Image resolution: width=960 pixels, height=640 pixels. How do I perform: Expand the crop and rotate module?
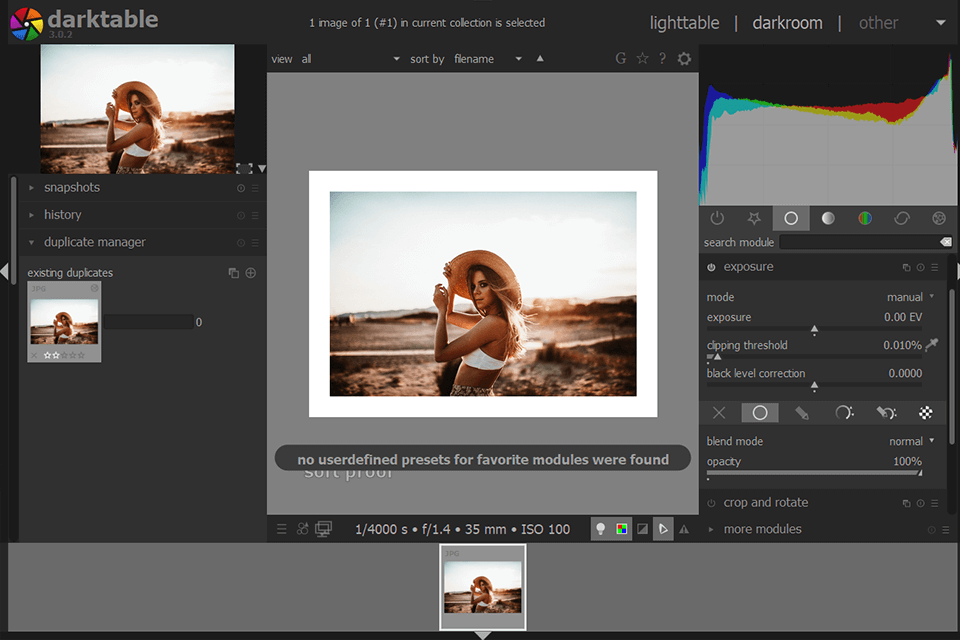770,502
